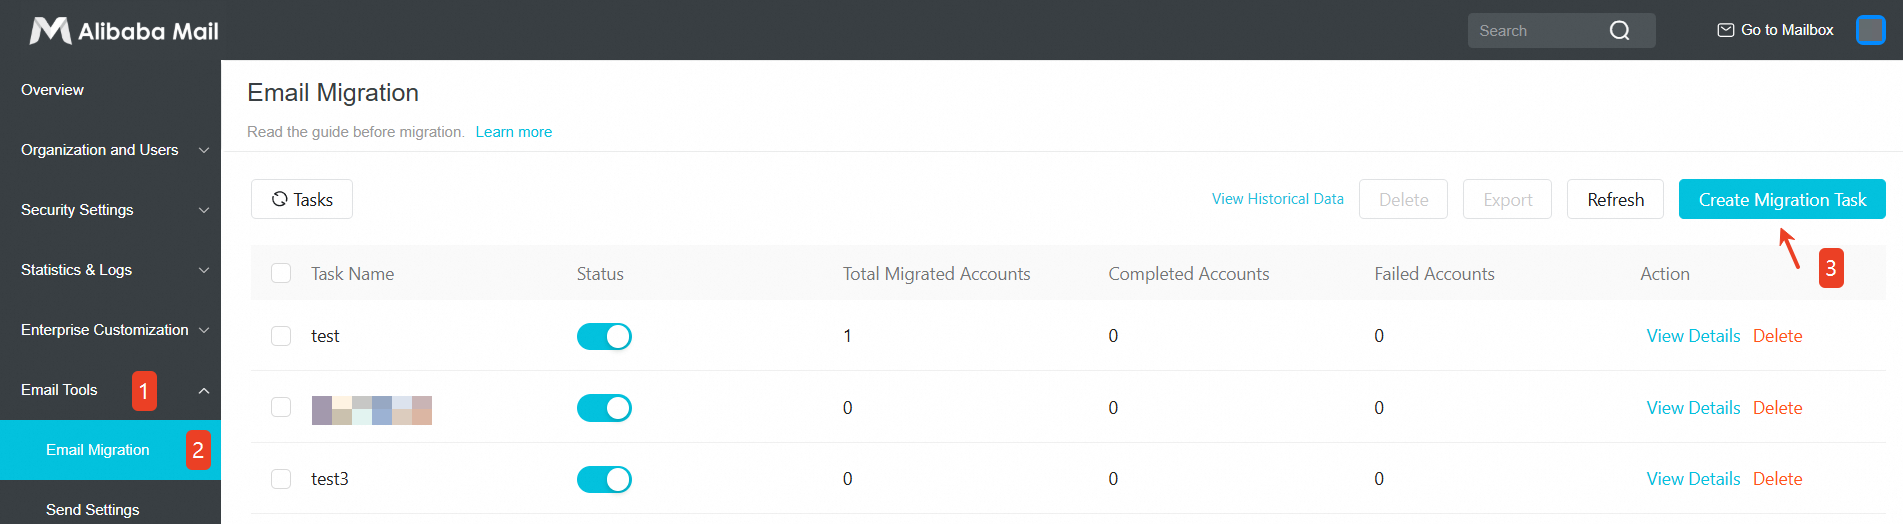Check the box for the blurred-name task

pos(281,407)
